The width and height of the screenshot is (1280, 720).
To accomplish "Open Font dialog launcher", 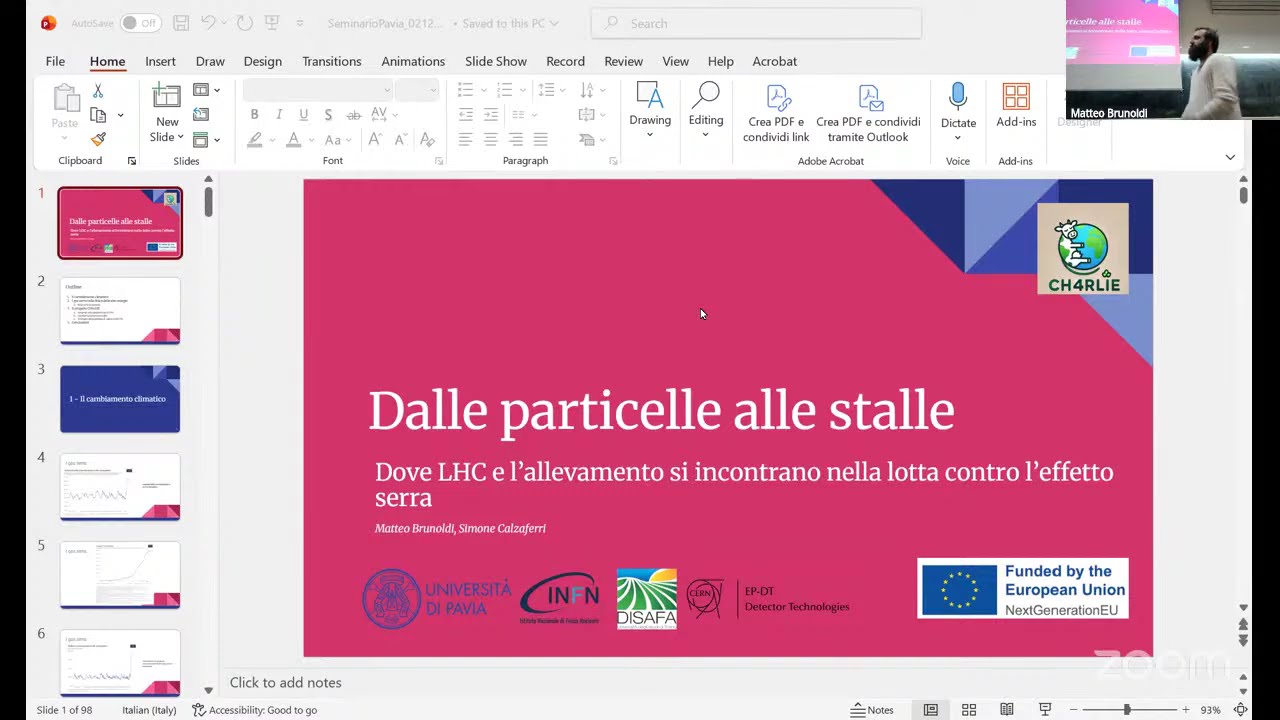I will click(x=439, y=161).
